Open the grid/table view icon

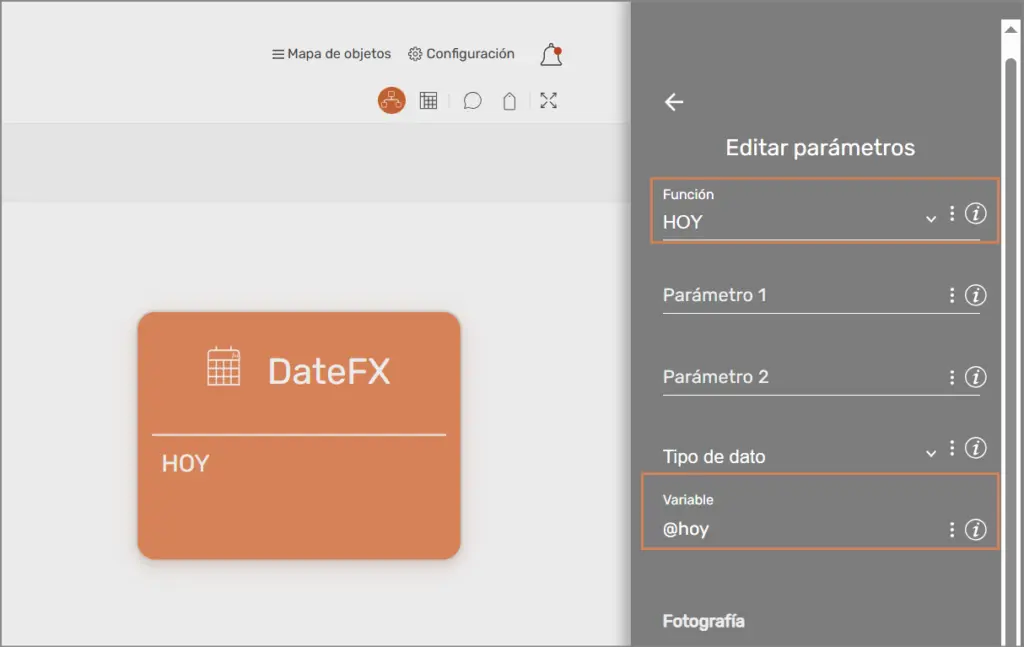[x=429, y=100]
